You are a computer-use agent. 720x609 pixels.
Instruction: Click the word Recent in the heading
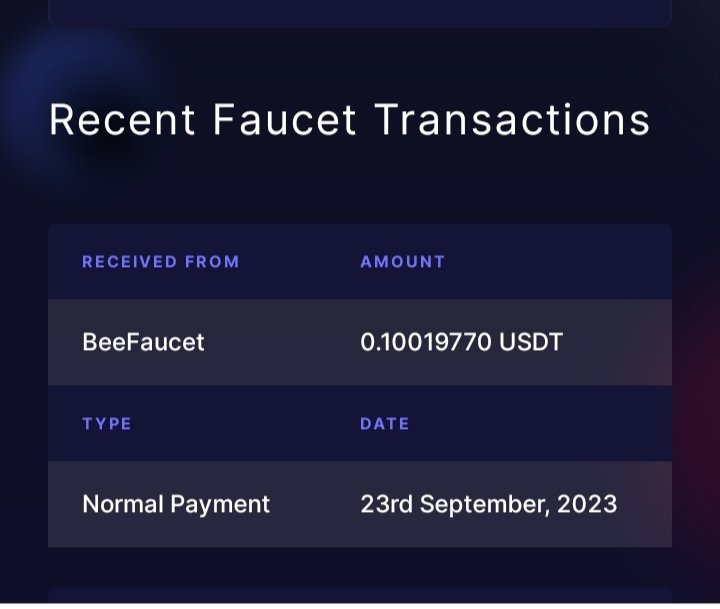(122, 120)
